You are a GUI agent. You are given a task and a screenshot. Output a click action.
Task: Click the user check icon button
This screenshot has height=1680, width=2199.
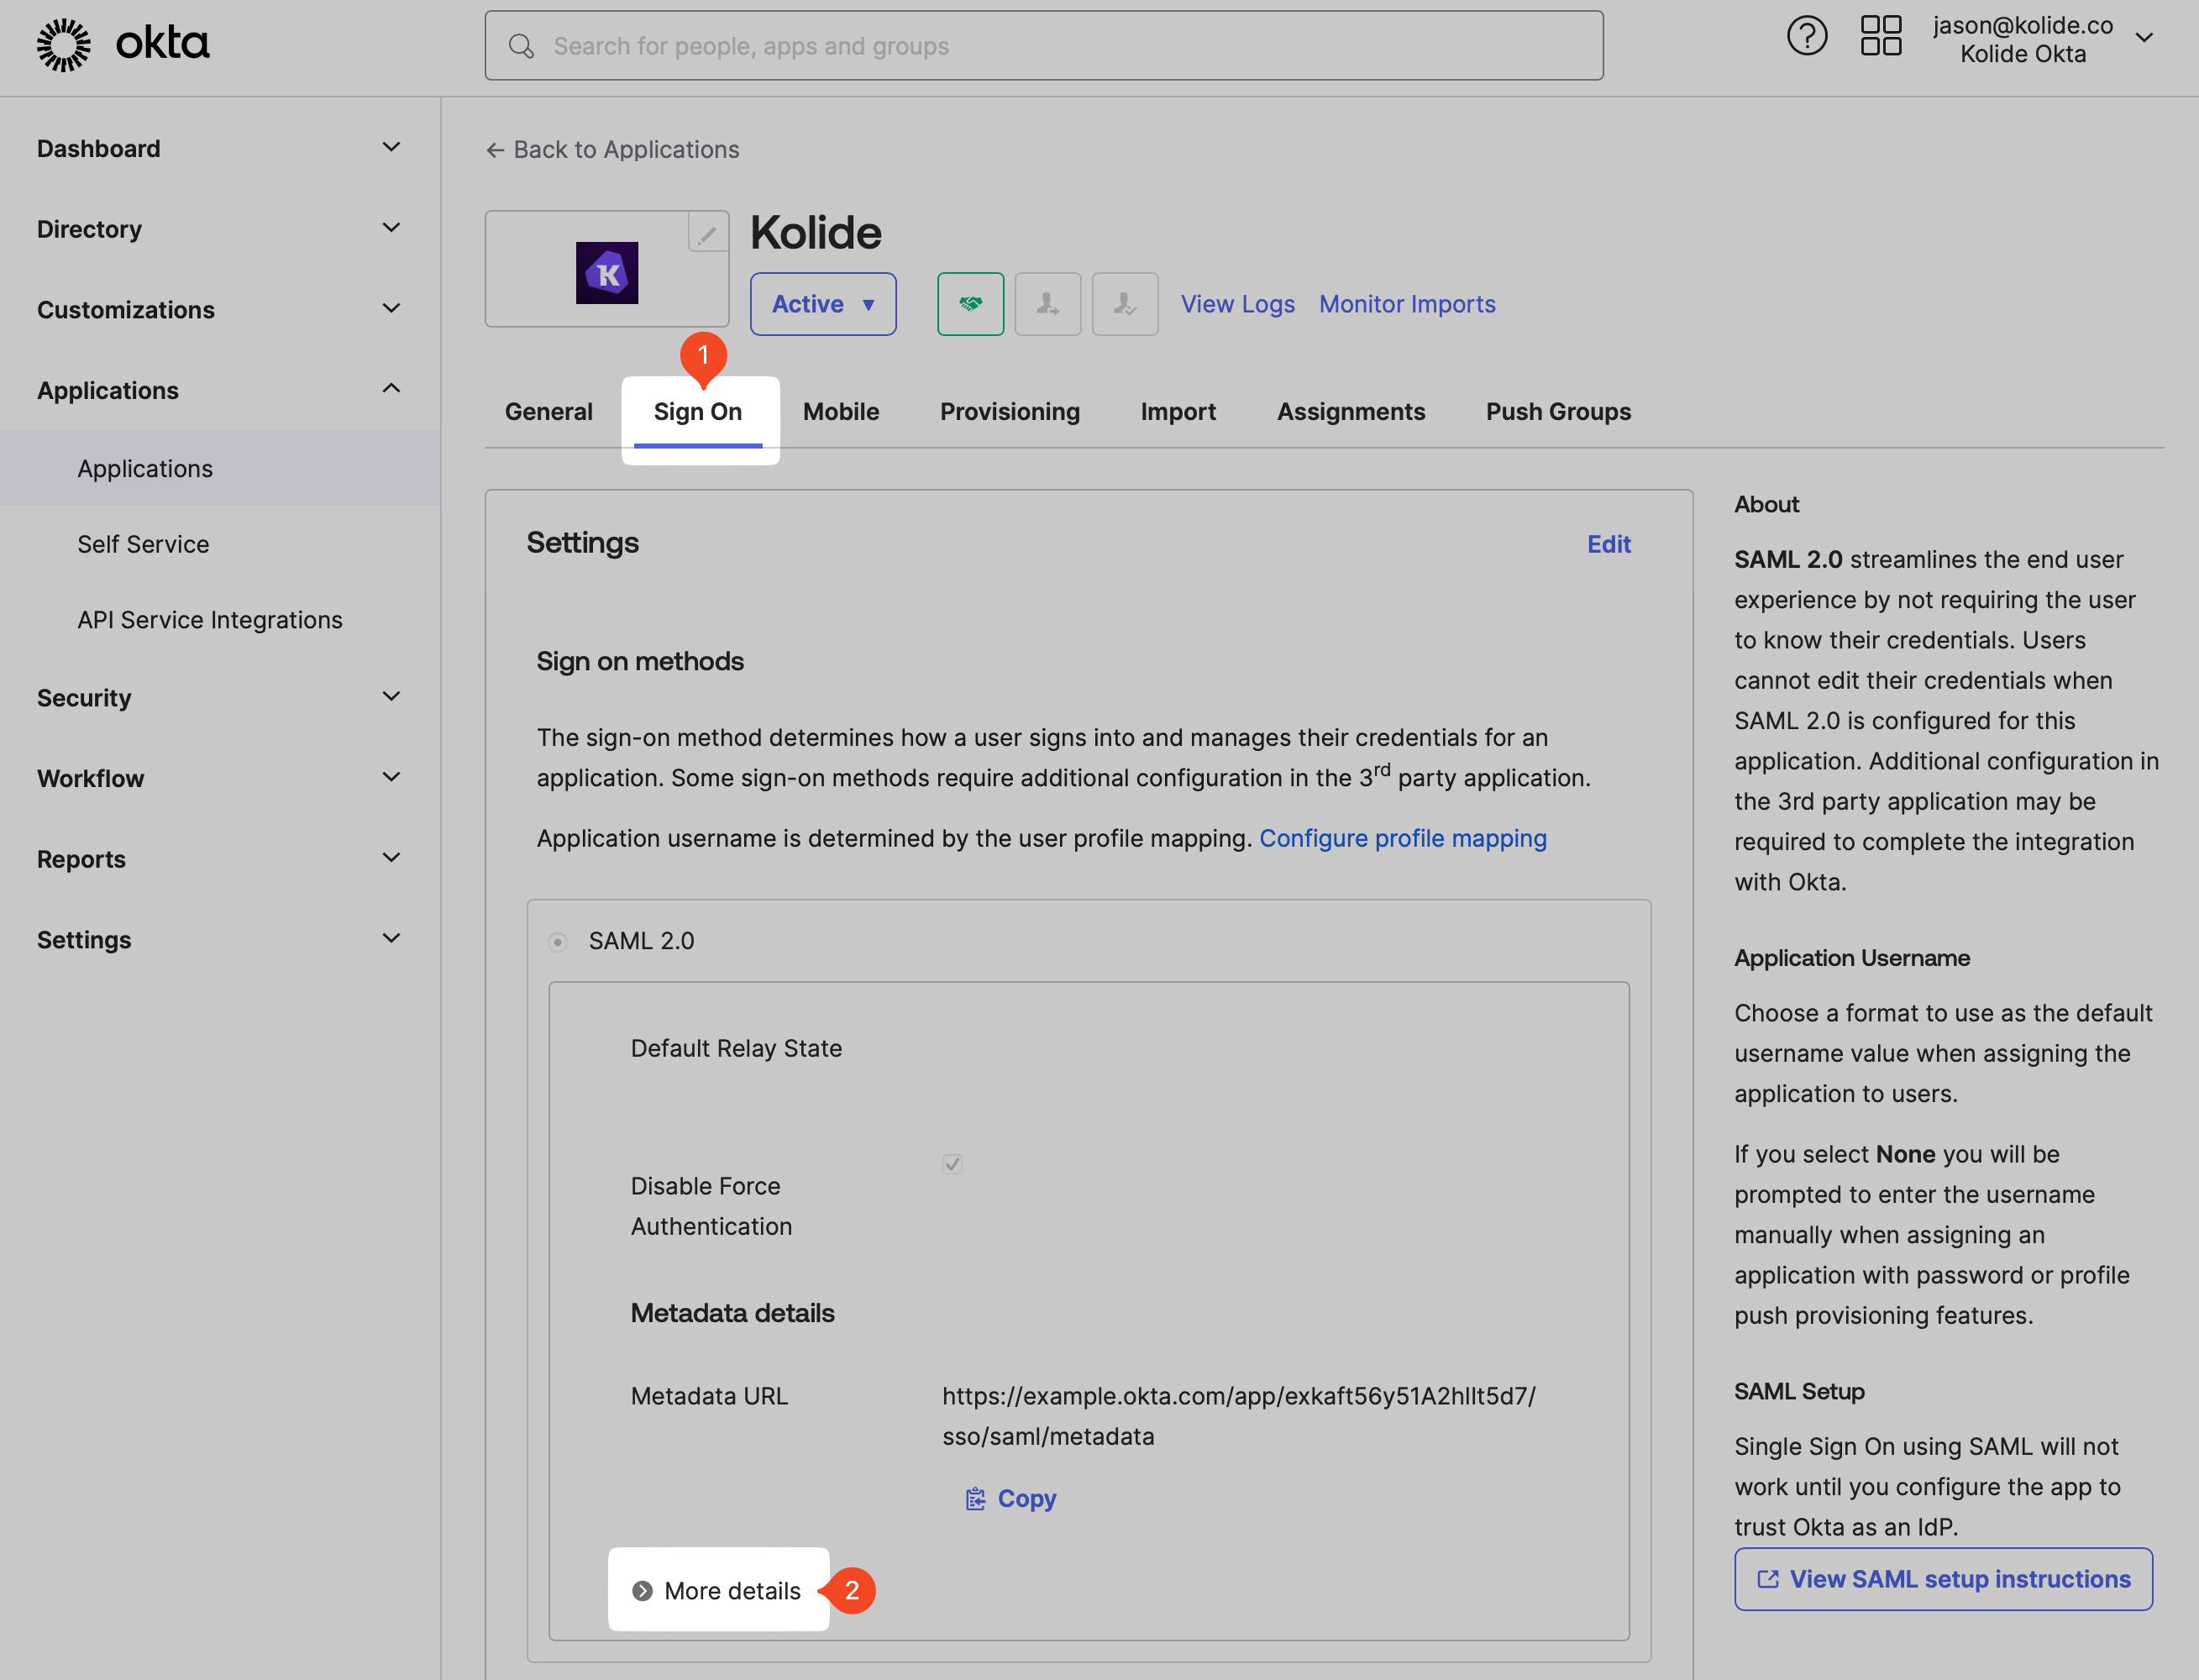tap(1125, 304)
